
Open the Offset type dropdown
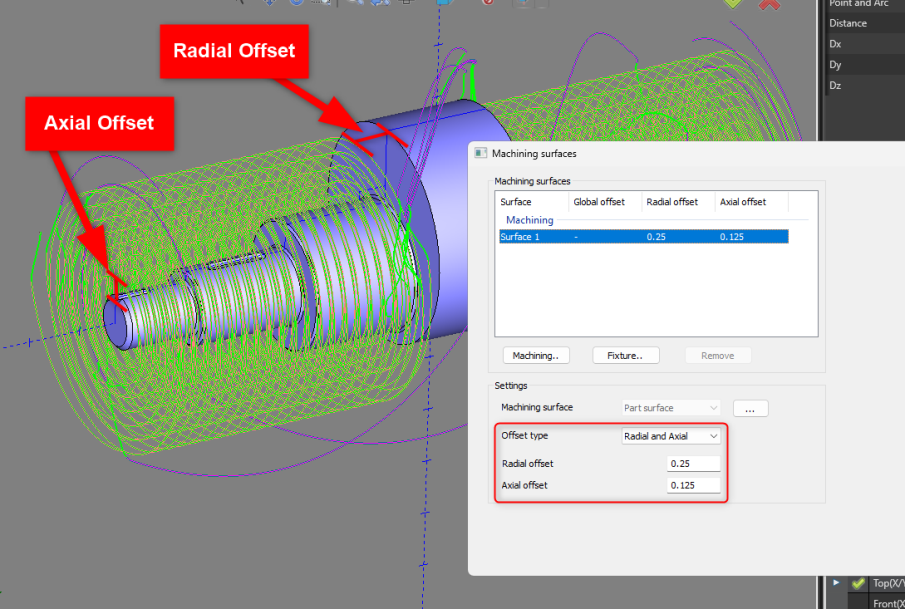671,436
